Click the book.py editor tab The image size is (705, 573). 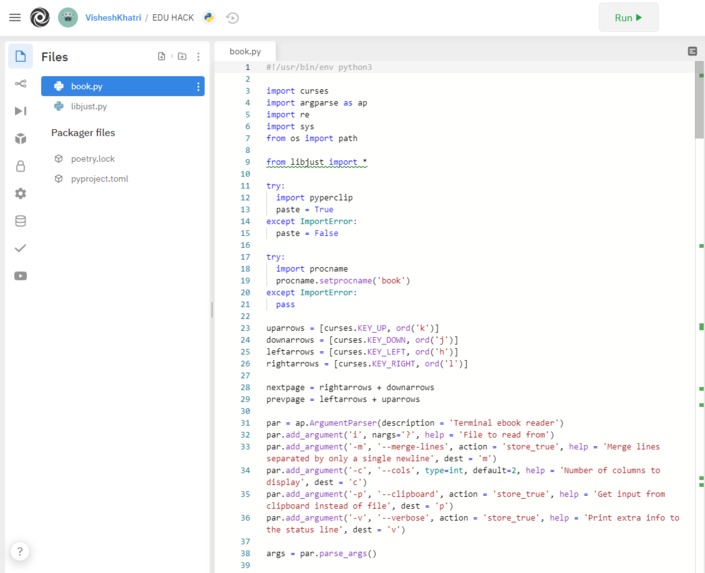click(x=245, y=51)
